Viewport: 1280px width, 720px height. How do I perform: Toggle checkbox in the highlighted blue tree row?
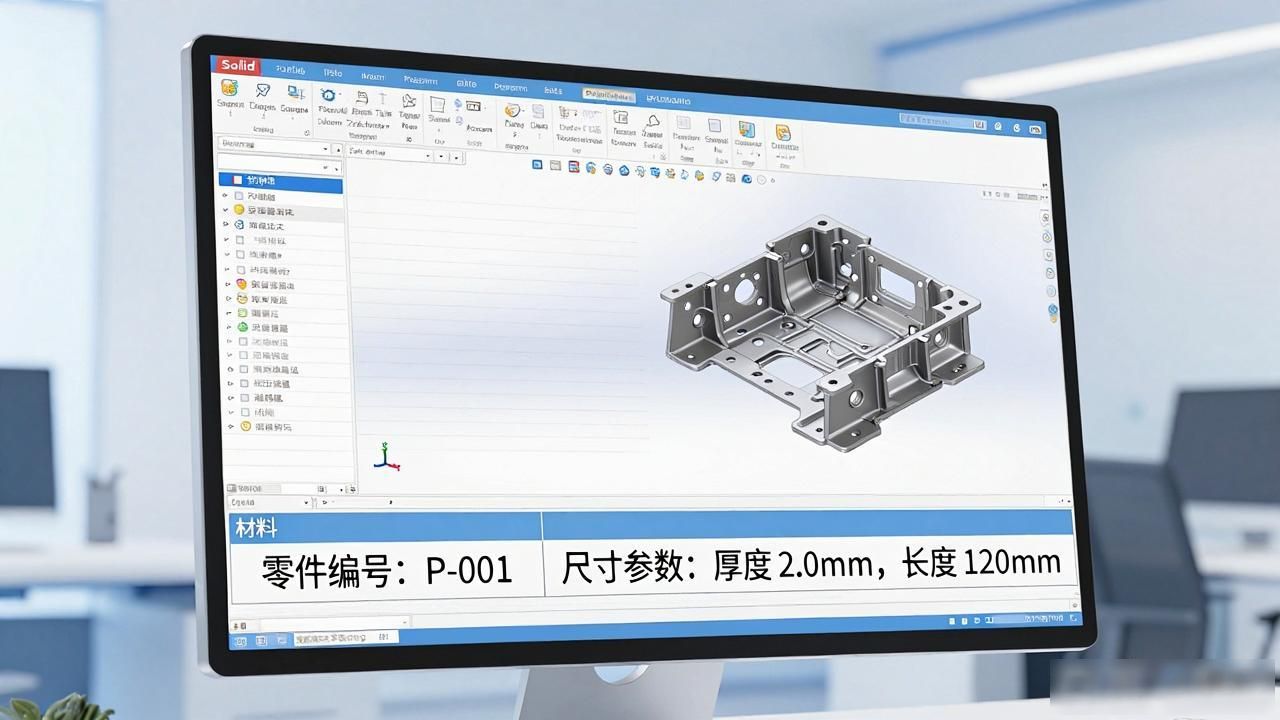[237, 181]
